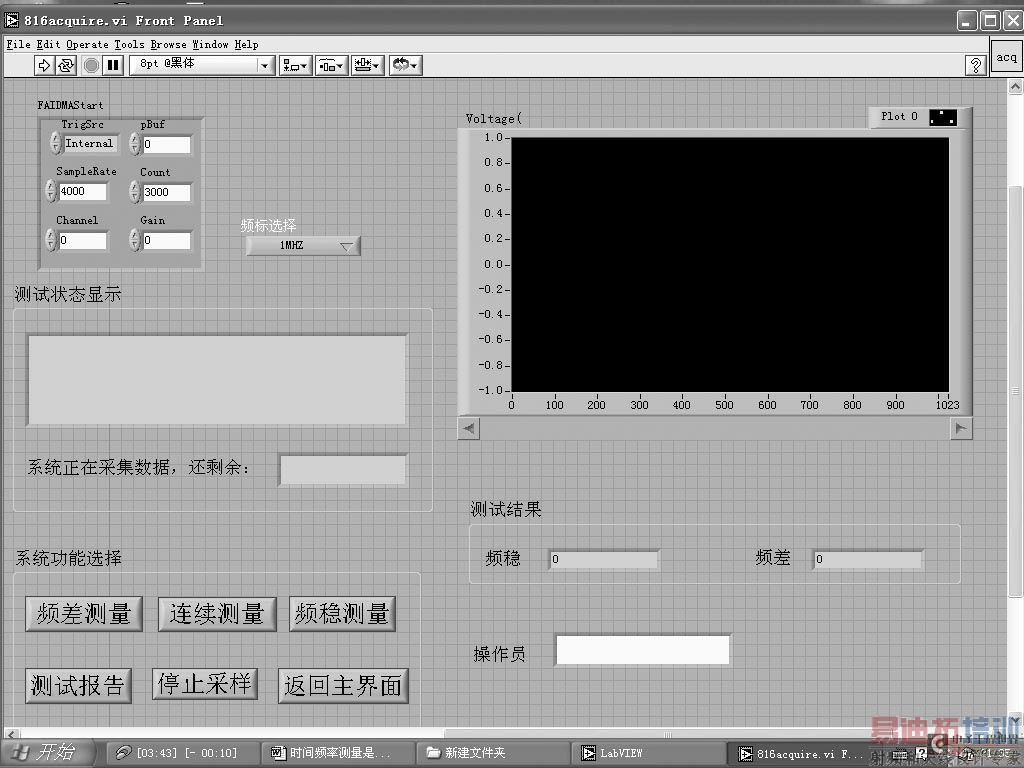Click the TrigSrc increment/decrement arrows
Image resolution: width=1024 pixels, height=768 pixels.
point(56,143)
